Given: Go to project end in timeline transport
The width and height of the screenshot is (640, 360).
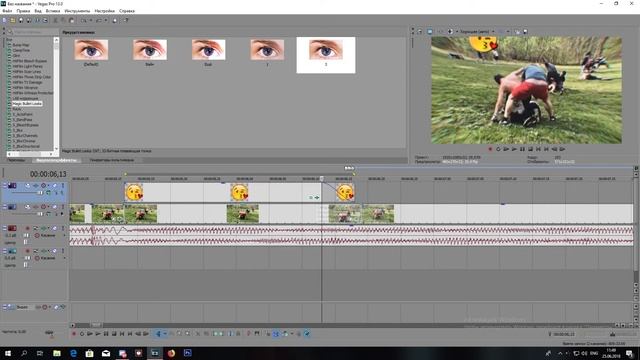Looking at the screenshot, I should coord(130,334).
